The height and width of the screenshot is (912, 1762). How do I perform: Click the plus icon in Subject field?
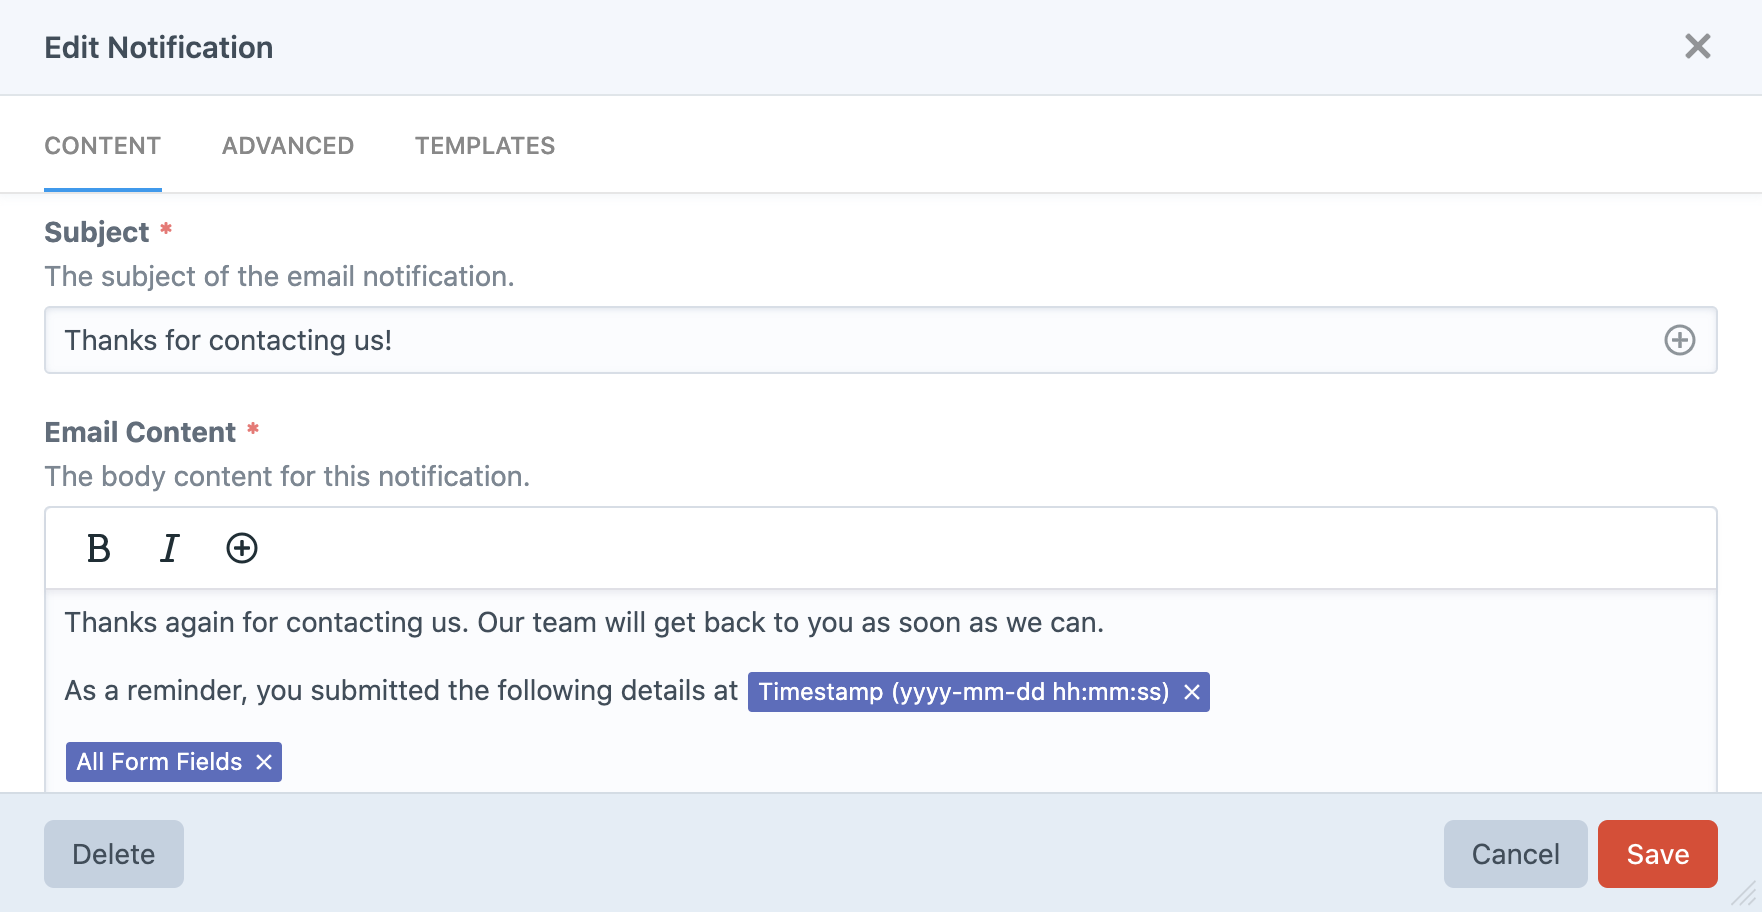click(x=1679, y=340)
